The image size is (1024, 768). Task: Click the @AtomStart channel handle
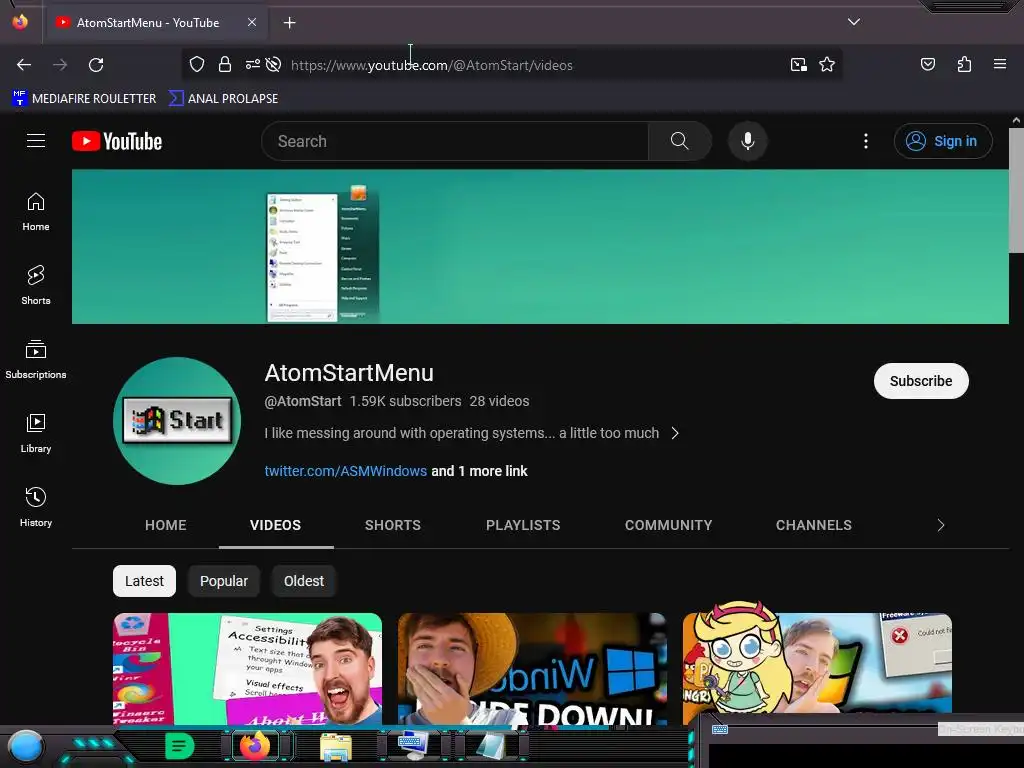click(302, 401)
